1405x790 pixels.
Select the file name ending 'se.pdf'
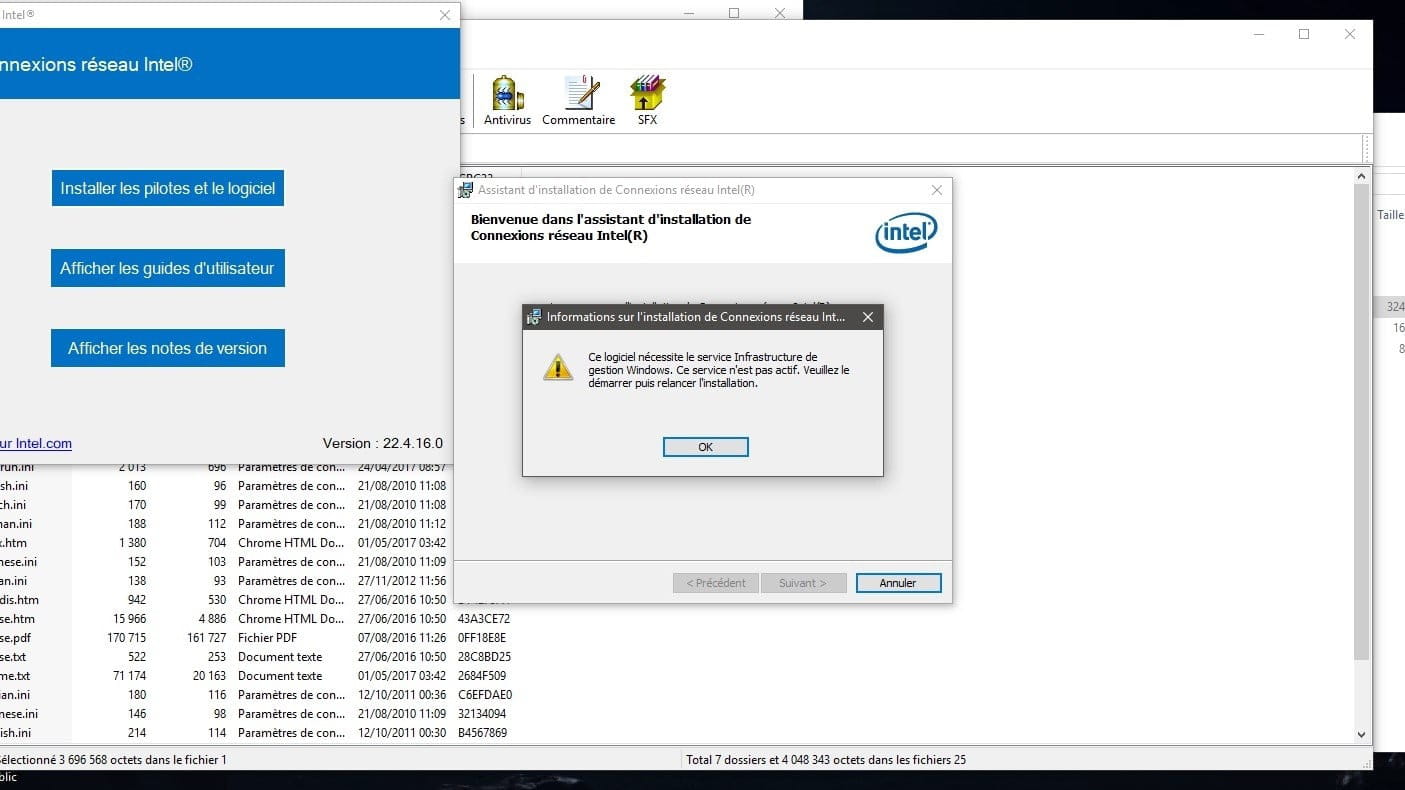point(18,638)
